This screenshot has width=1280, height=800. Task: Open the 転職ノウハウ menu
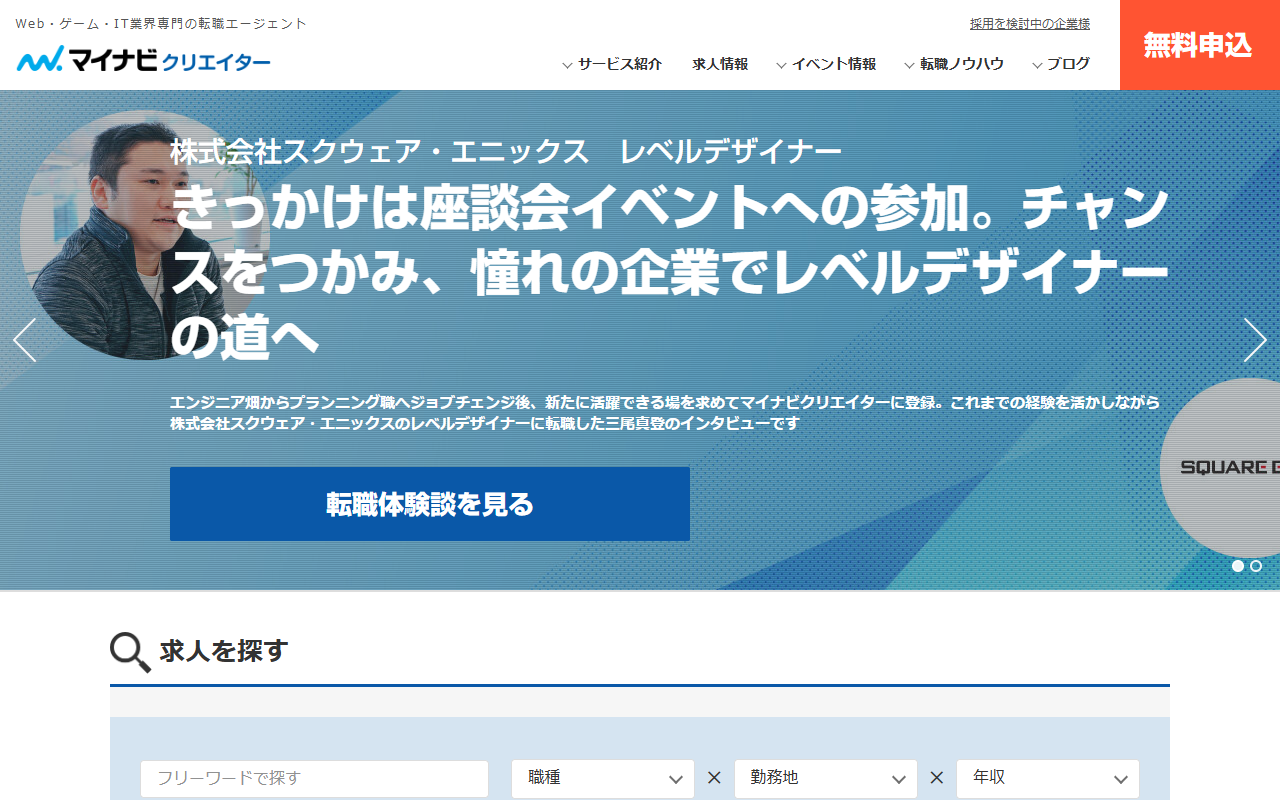954,64
